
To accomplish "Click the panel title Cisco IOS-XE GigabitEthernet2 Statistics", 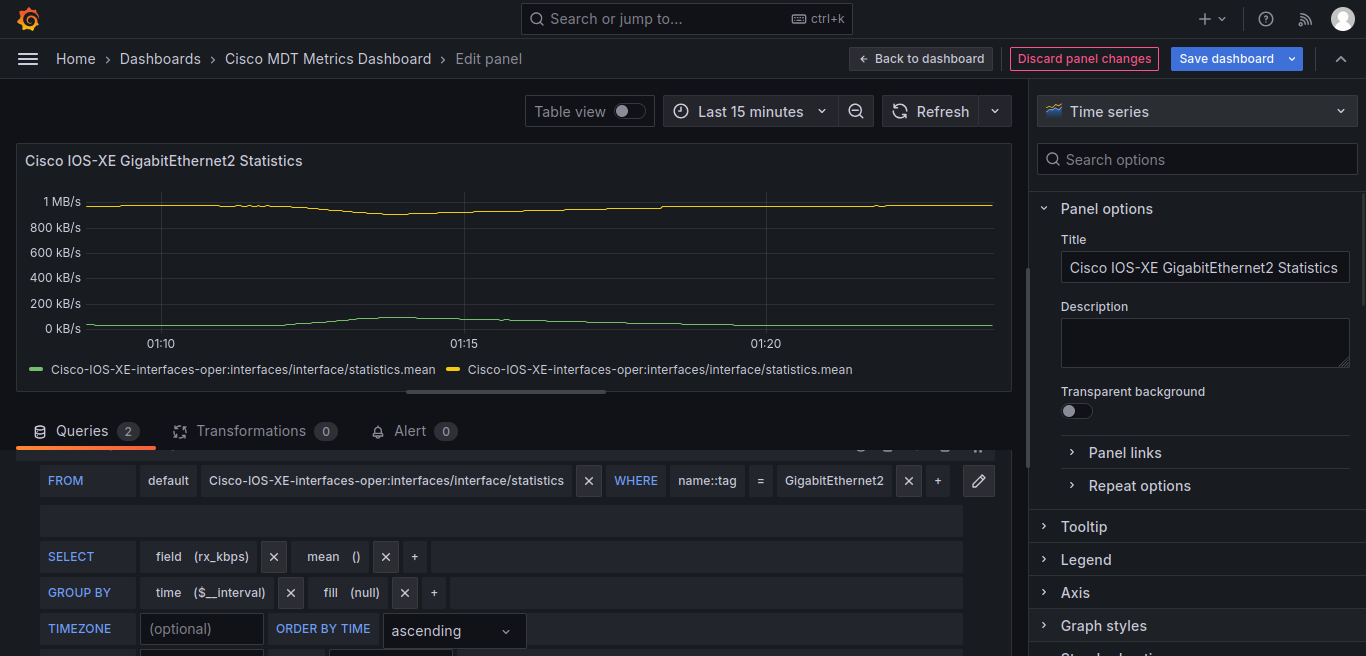I will (164, 161).
